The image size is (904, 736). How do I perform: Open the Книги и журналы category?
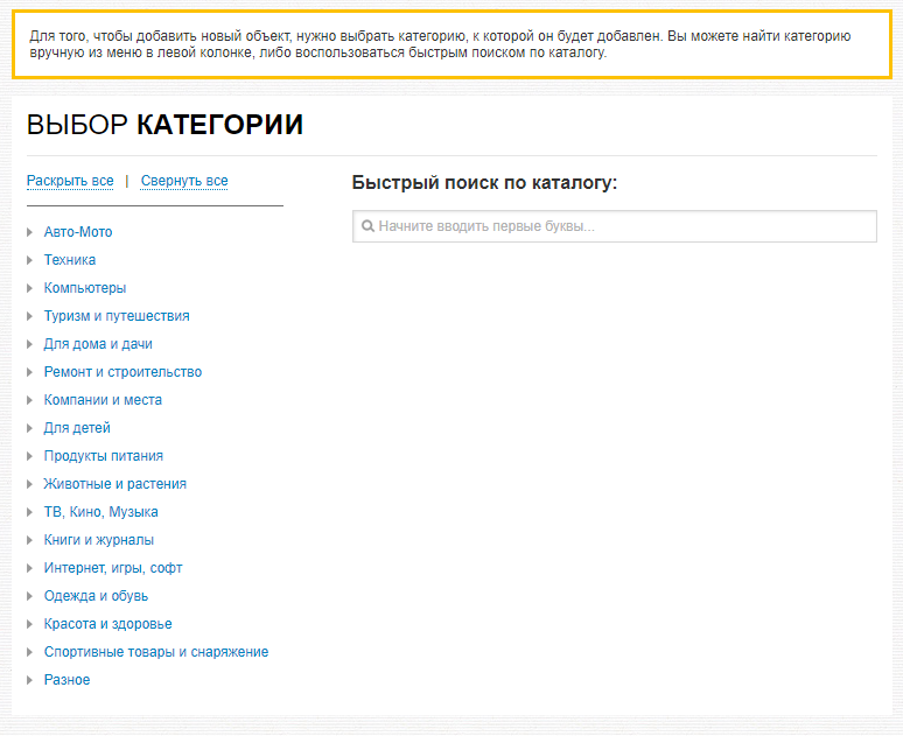tap(99, 540)
